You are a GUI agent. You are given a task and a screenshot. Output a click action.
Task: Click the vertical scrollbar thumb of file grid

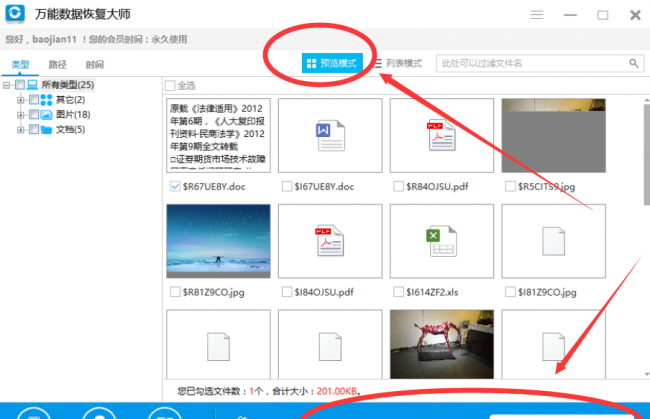point(647,154)
